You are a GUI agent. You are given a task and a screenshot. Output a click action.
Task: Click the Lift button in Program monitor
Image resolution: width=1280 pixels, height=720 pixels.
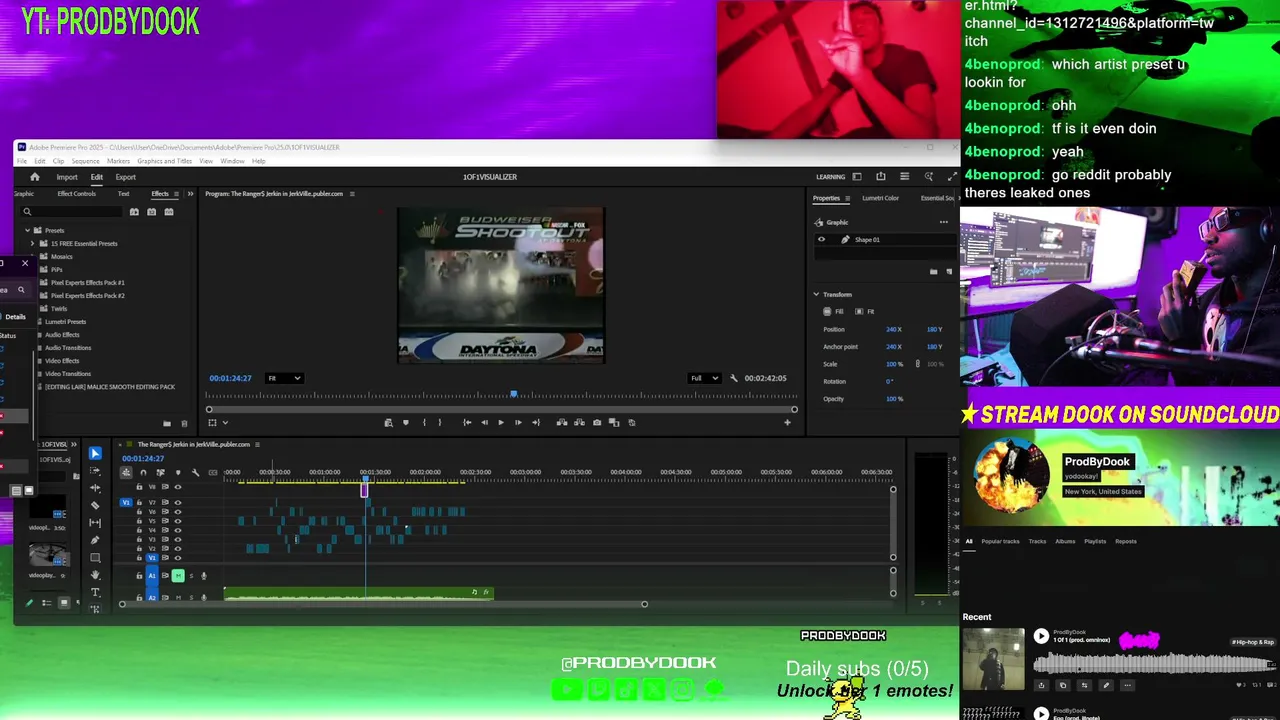pos(562,422)
